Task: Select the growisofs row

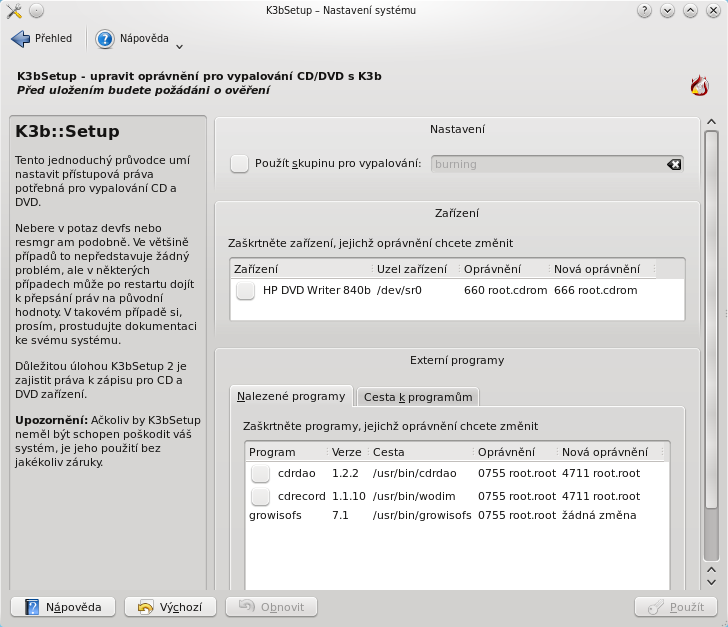Action: pyautogui.click(x=457, y=516)
